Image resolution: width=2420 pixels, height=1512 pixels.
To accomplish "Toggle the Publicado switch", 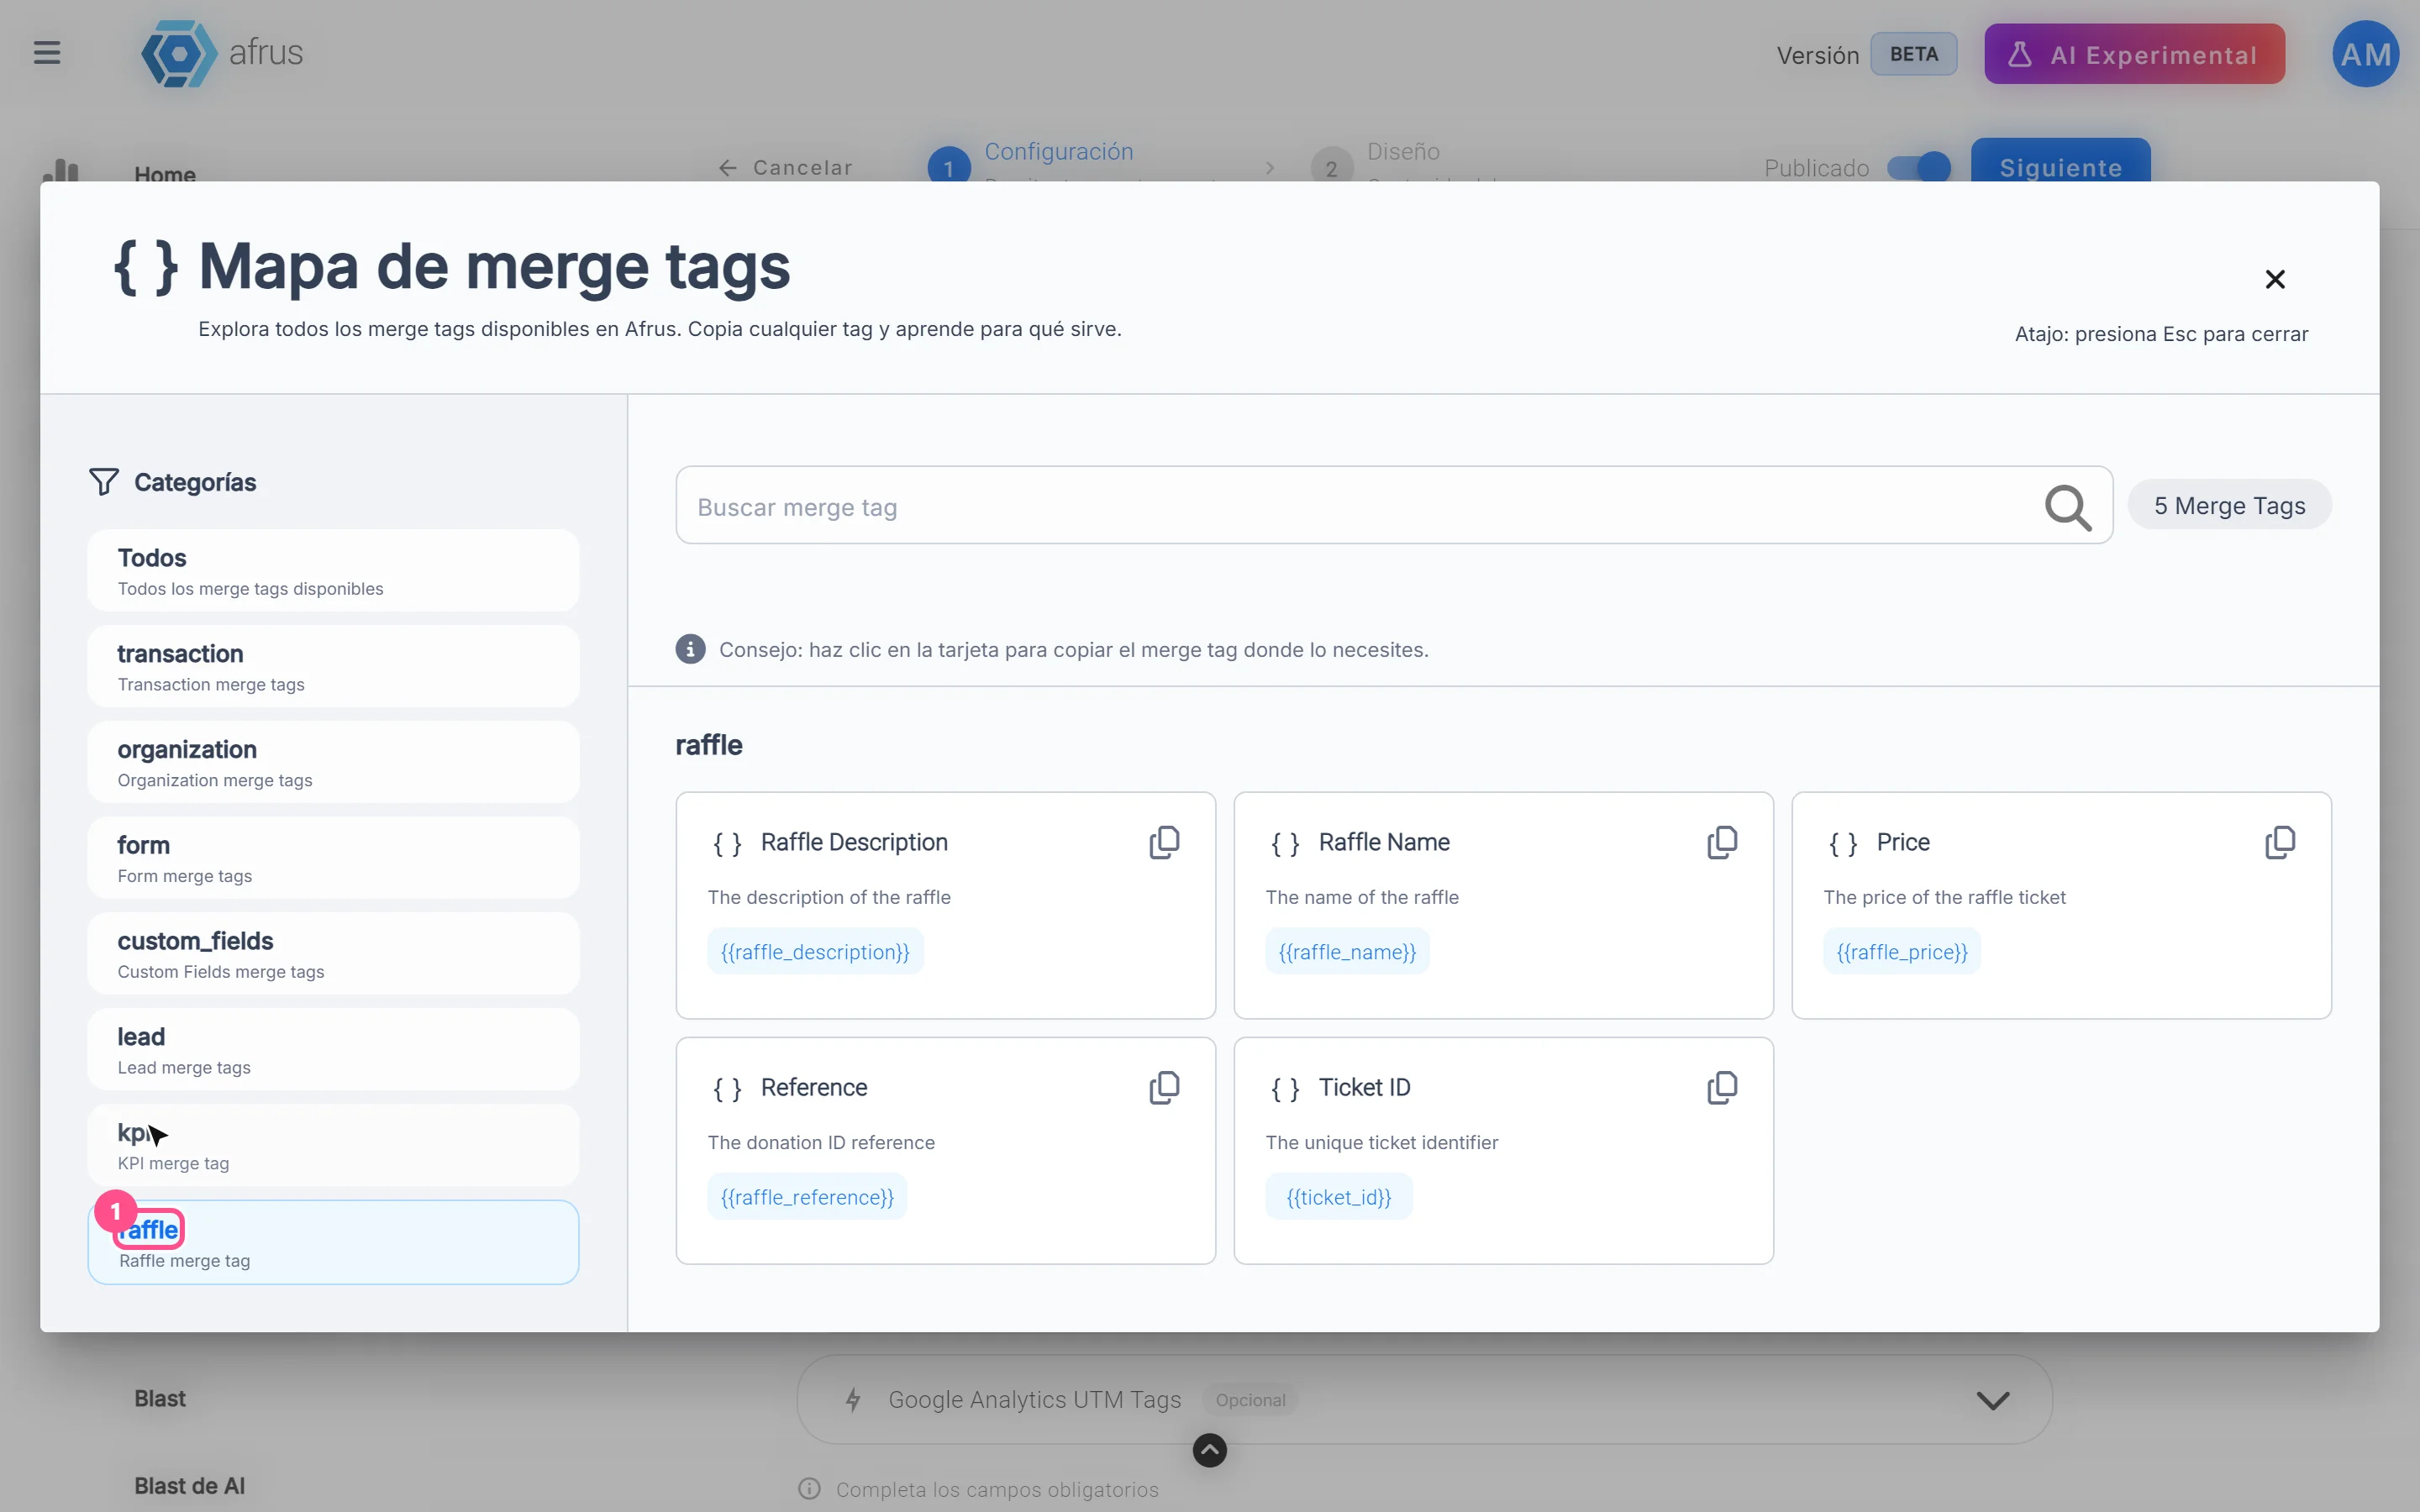I will (1919, 167).
